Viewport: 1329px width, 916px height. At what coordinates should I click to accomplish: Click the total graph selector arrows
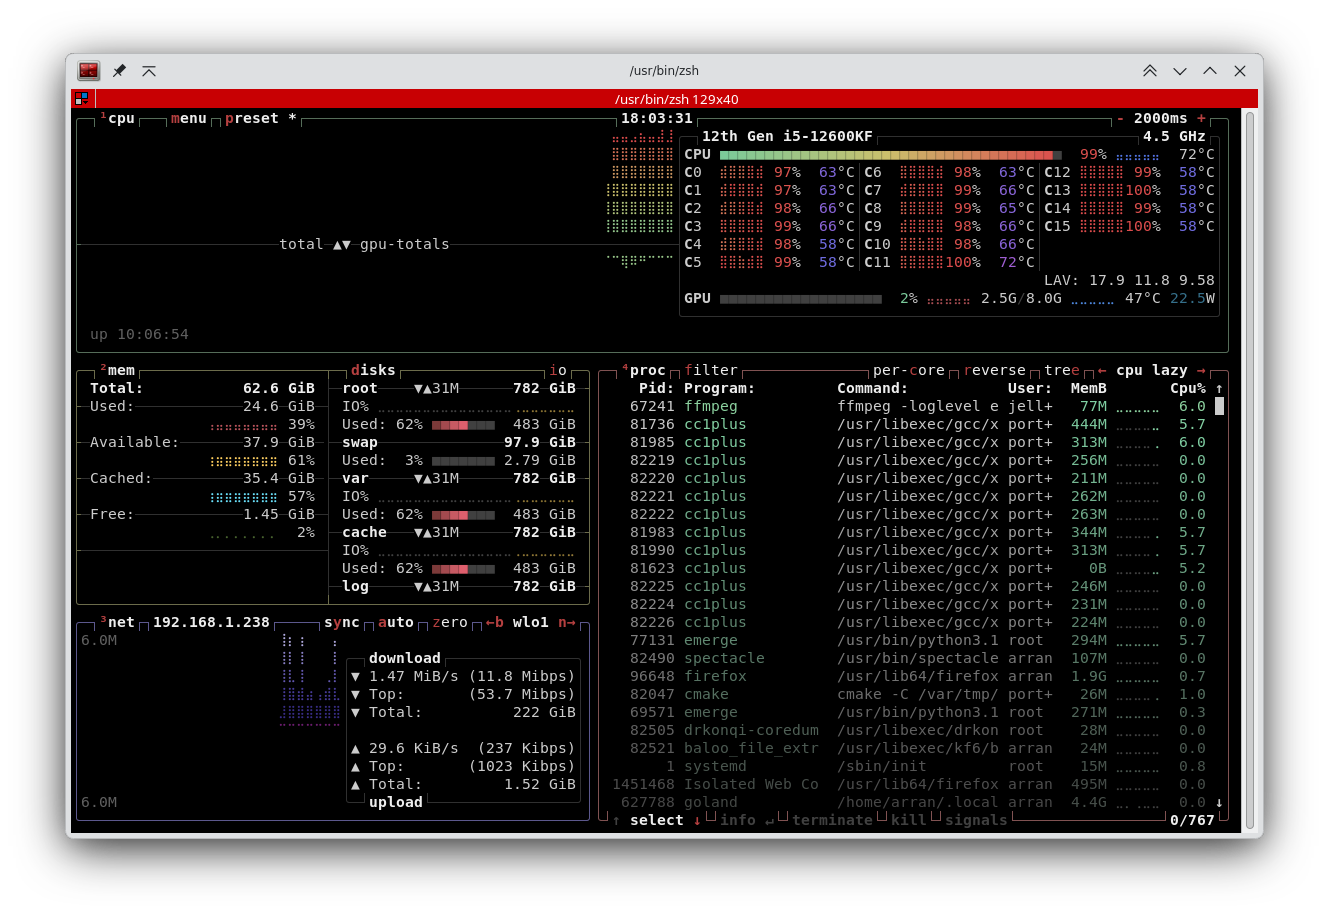(x=342, y=244)
